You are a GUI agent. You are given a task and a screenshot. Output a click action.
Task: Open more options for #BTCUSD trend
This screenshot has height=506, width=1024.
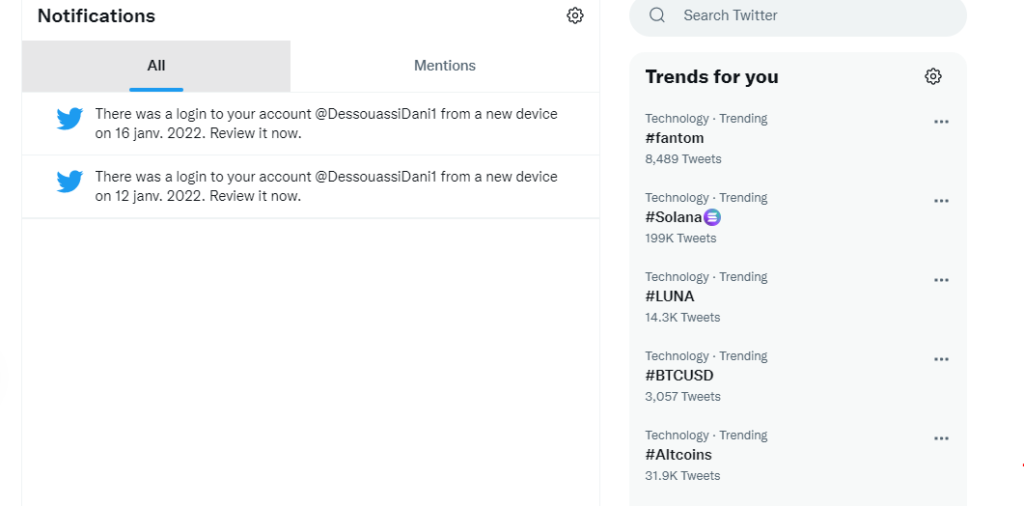[941, 359]
